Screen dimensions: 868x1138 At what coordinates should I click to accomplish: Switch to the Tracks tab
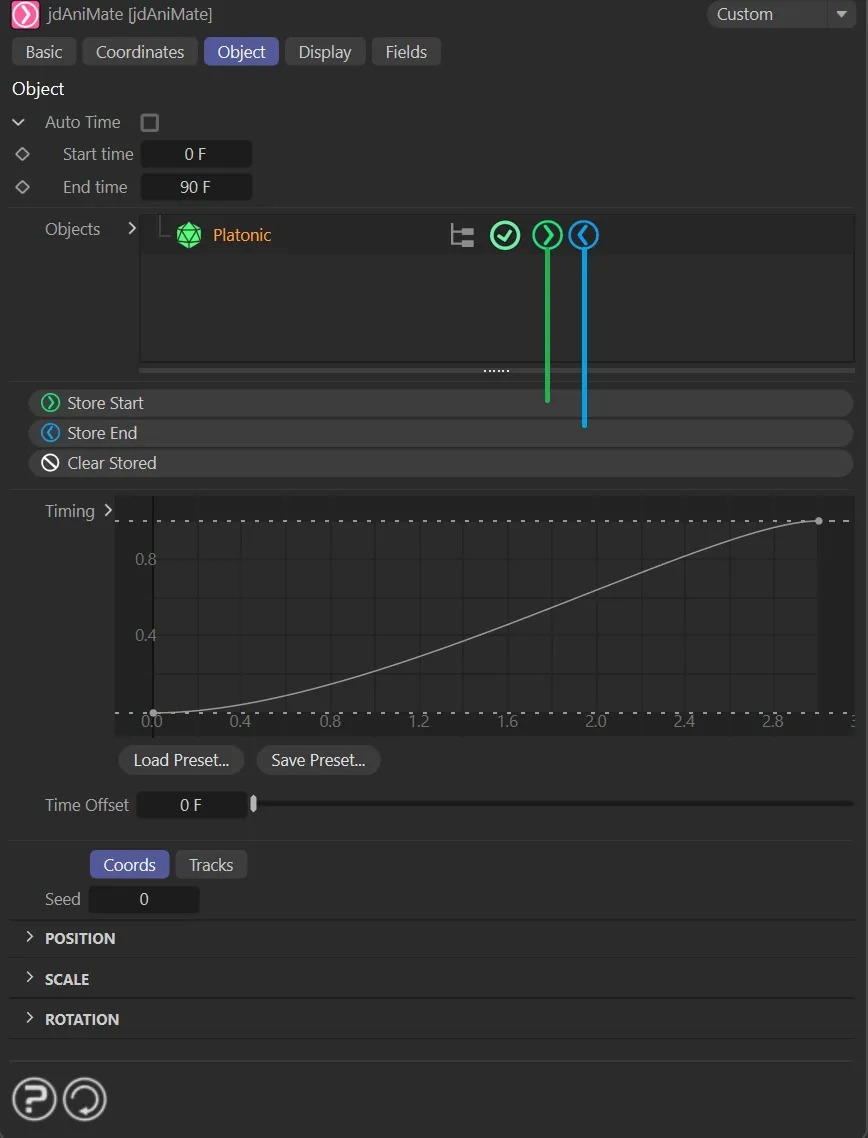210,864
